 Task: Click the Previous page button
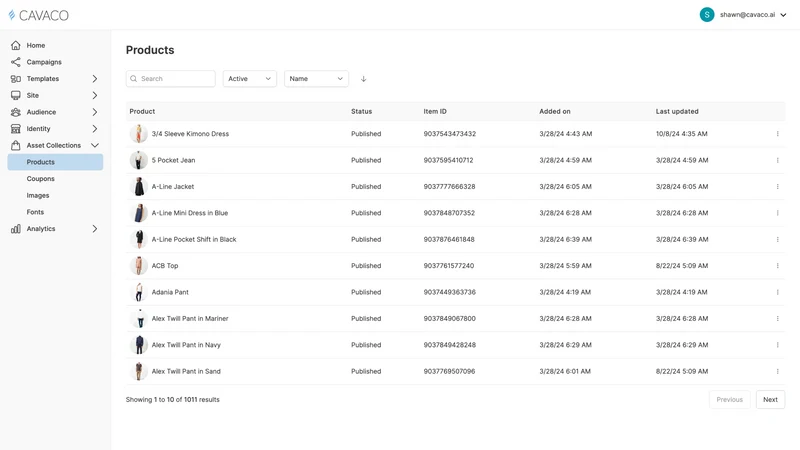click(x=730, y=399)
